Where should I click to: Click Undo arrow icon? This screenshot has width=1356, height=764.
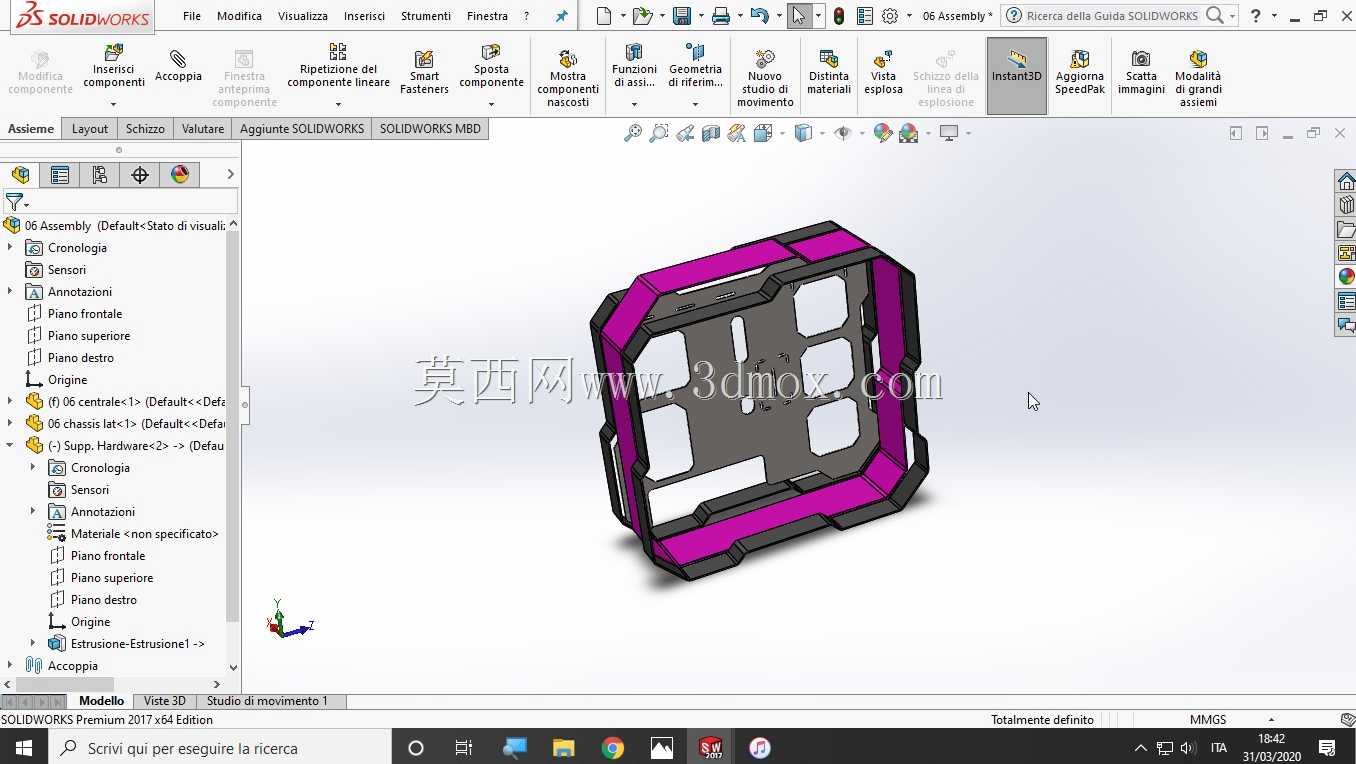(760, 16)
